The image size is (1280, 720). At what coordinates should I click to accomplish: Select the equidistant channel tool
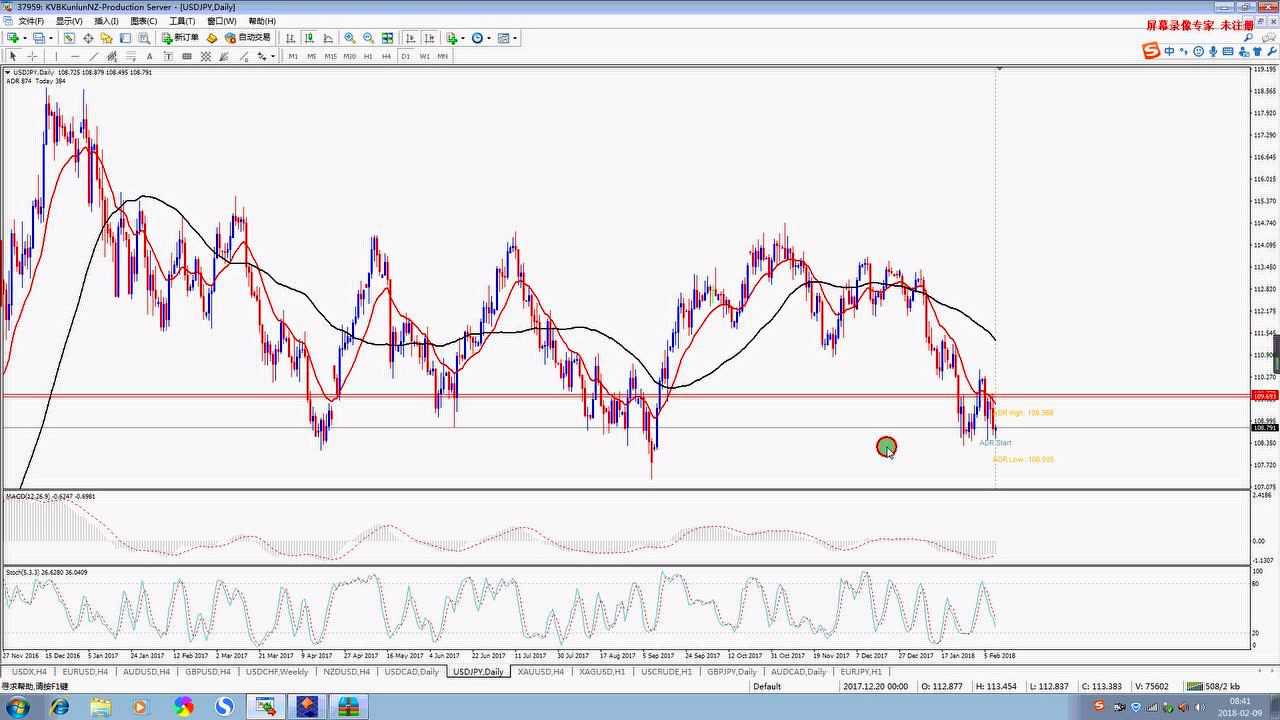tap(112, 56)
